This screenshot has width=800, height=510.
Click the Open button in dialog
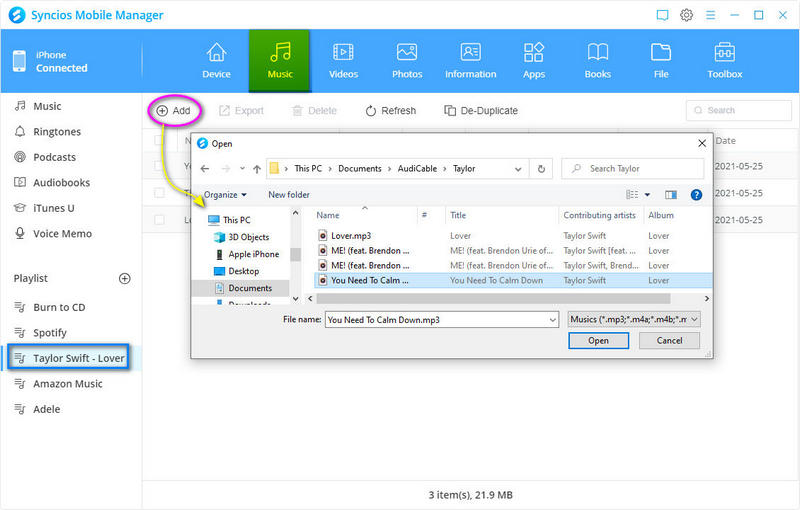coord(598,340)
